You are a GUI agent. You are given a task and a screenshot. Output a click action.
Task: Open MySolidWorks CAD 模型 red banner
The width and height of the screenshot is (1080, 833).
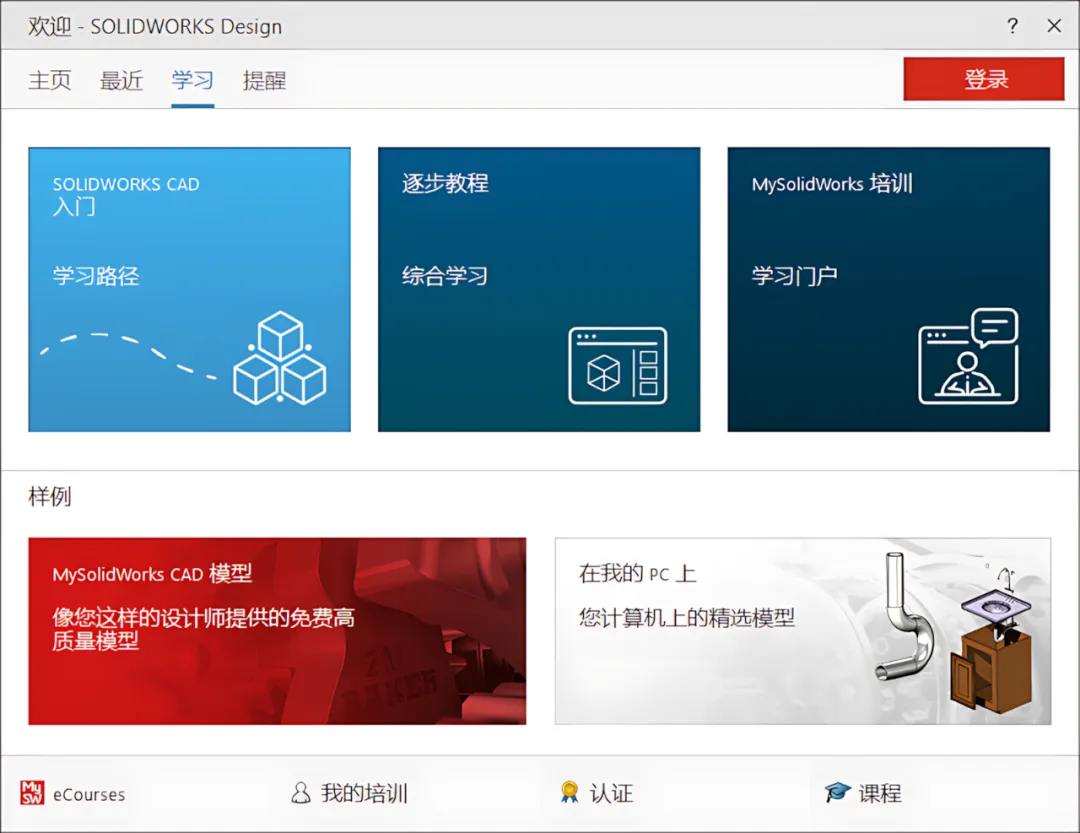[x=277, y=631]
